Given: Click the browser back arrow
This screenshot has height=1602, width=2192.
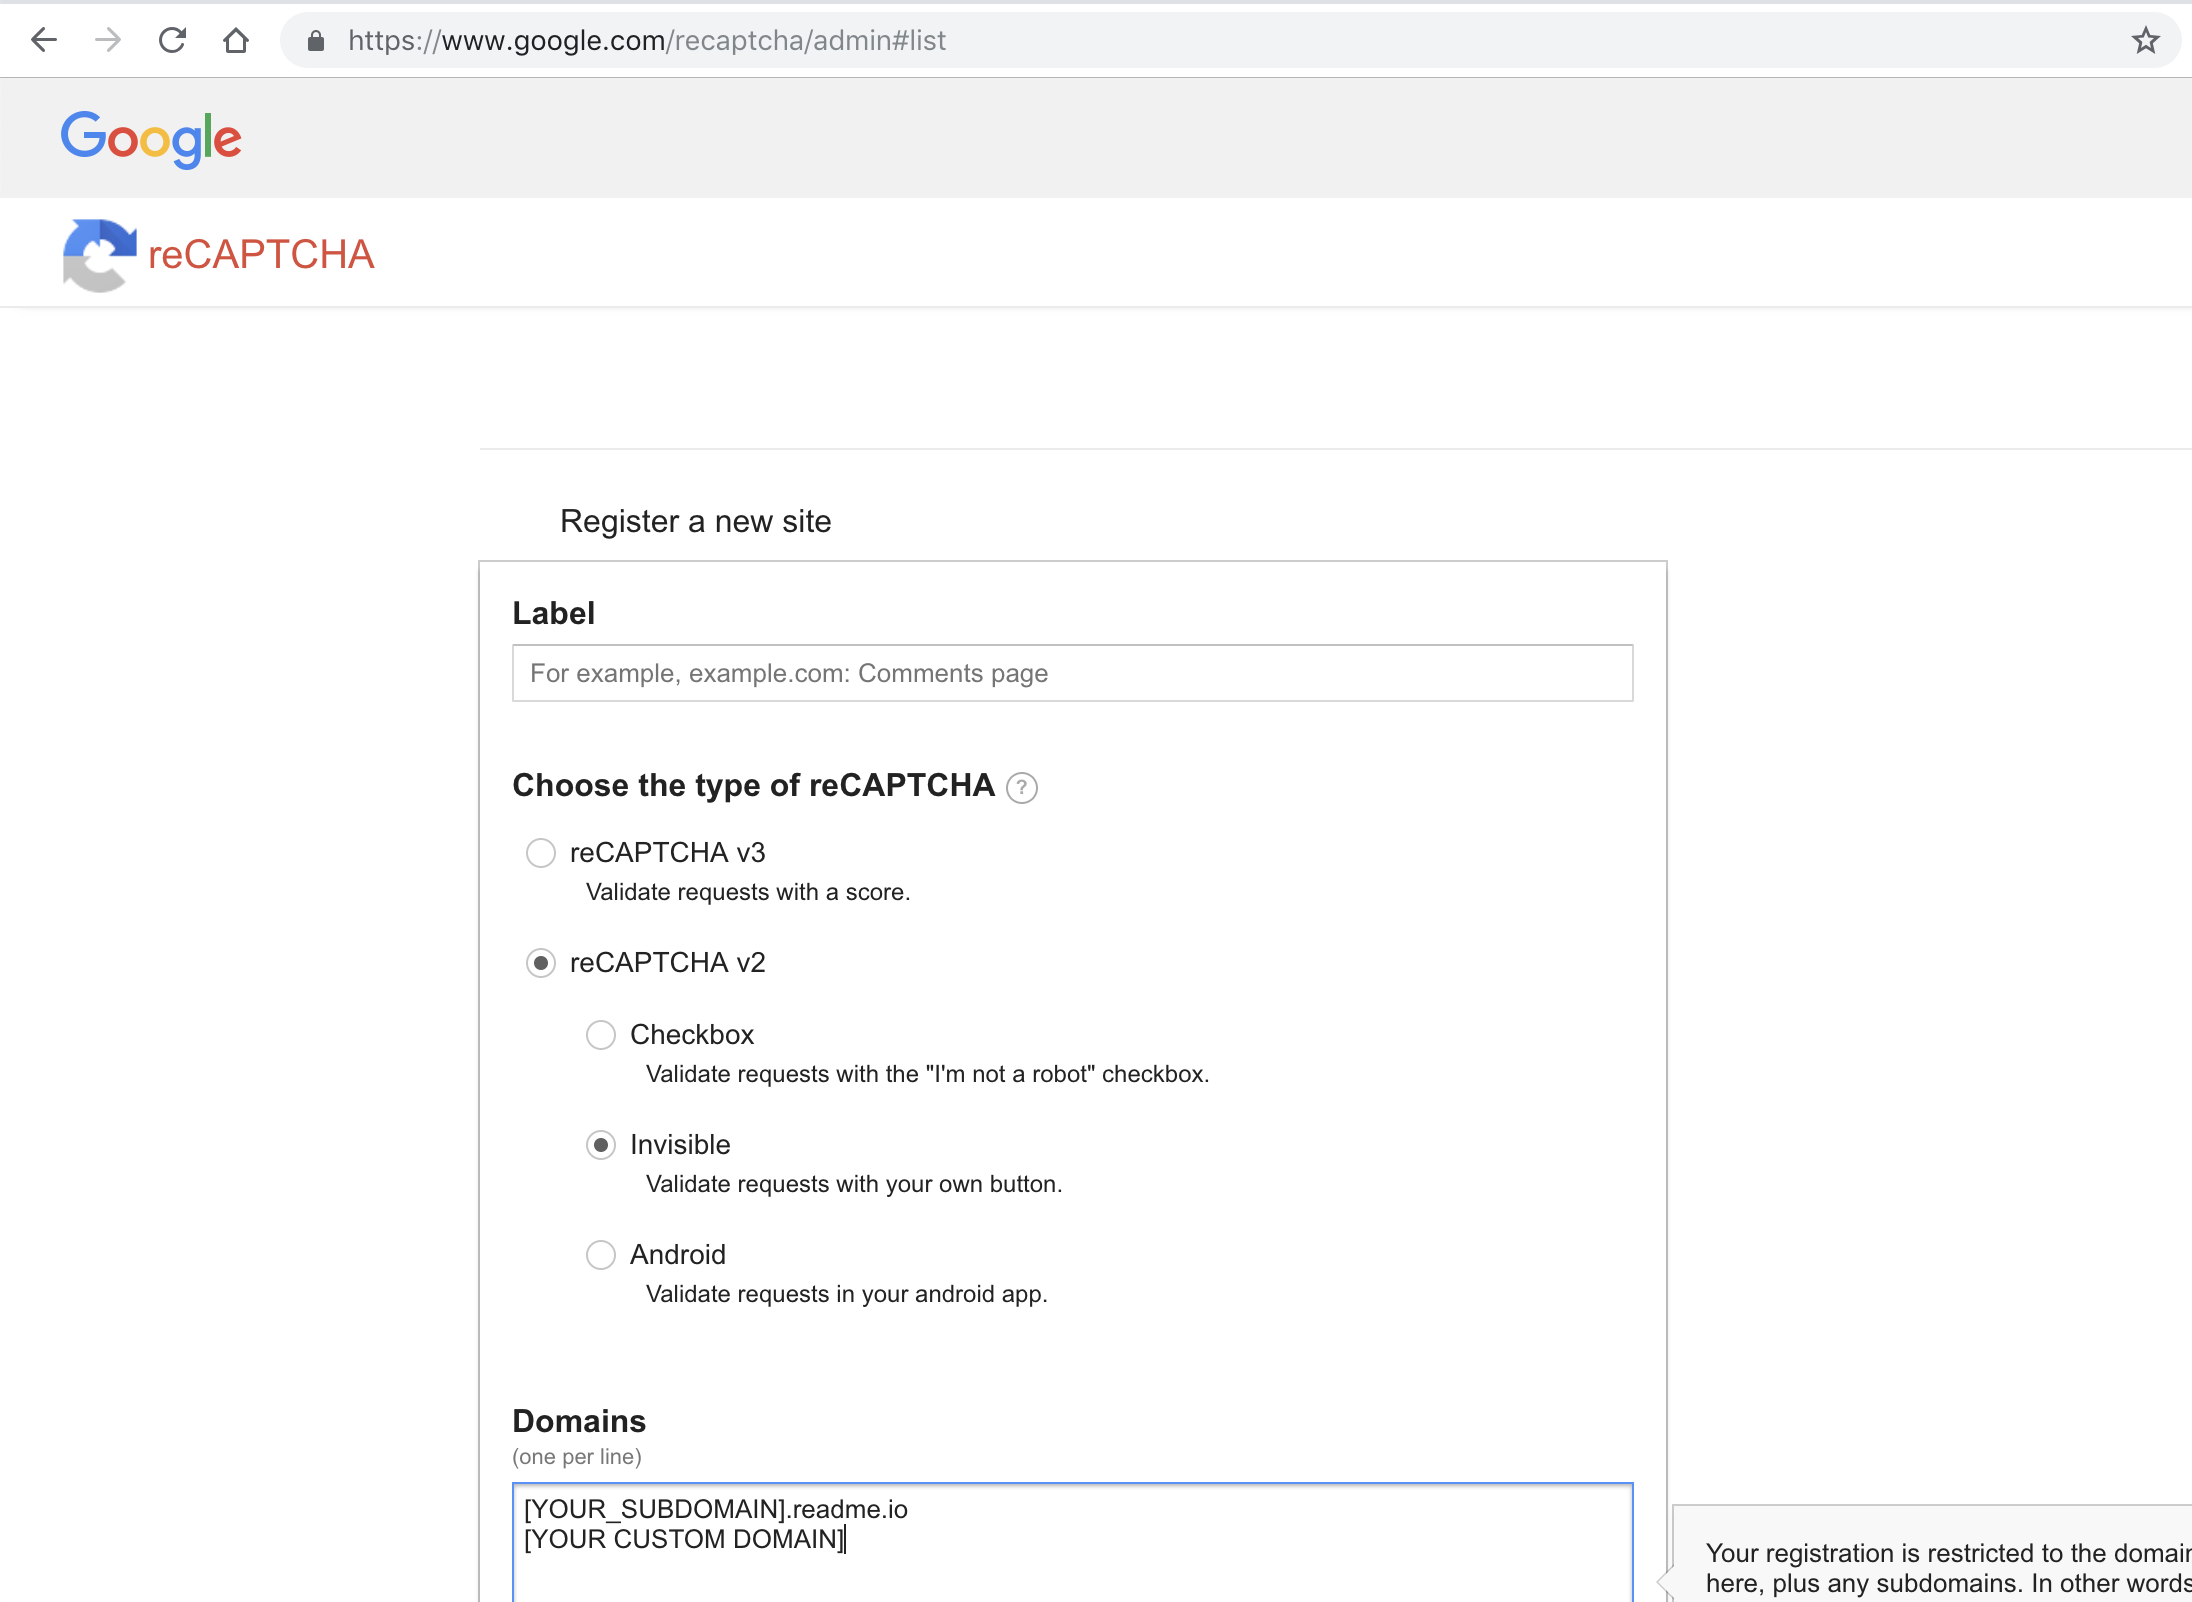Looking at the screenshot, I should point(44,40).
